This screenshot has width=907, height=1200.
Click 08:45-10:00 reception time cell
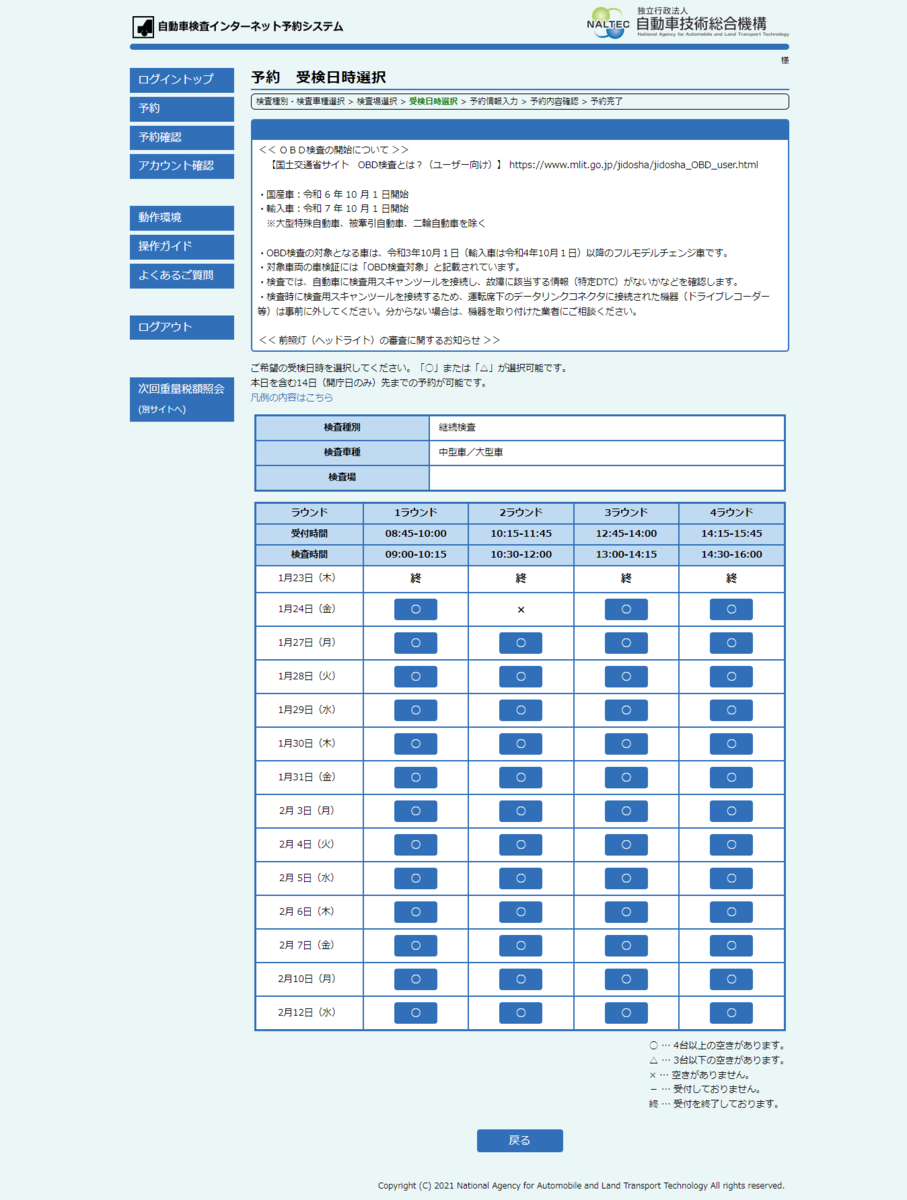click(415, 534)
